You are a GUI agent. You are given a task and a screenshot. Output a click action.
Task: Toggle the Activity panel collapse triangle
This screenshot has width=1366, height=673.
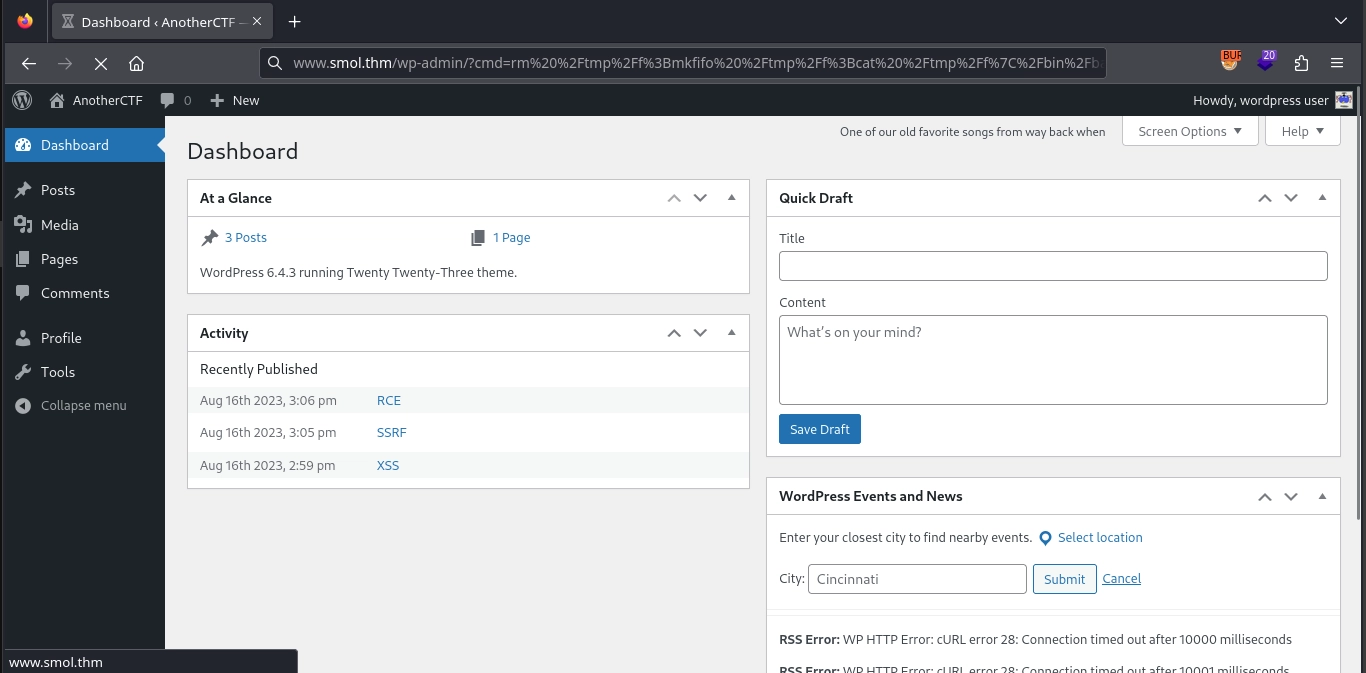pyautogui.click(x=732, y=333)
